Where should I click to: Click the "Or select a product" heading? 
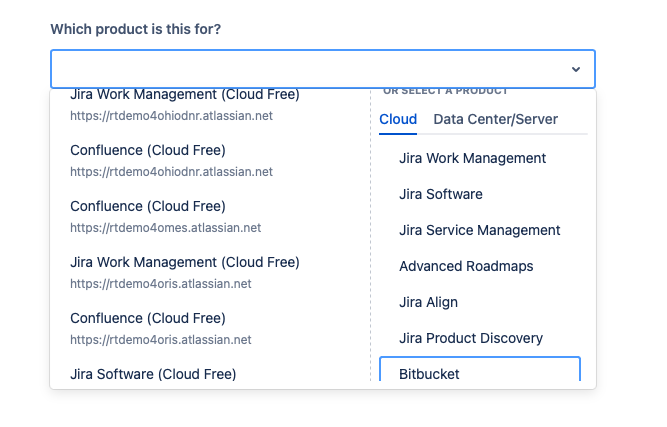point(445,91)
